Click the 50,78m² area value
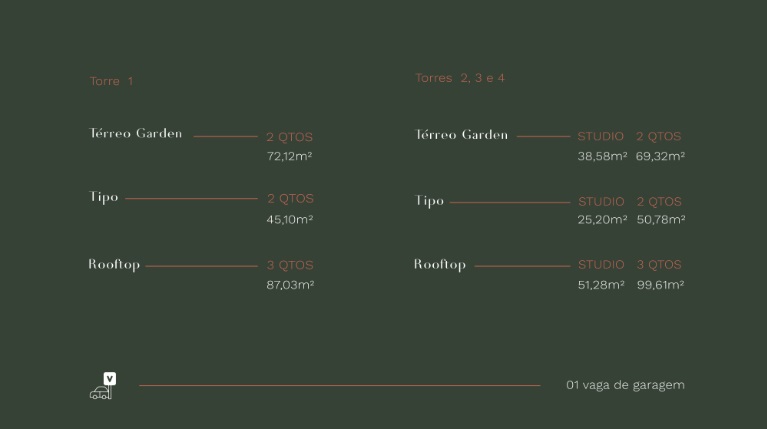Screen dimensions: 767x429 tap(660, 220)
